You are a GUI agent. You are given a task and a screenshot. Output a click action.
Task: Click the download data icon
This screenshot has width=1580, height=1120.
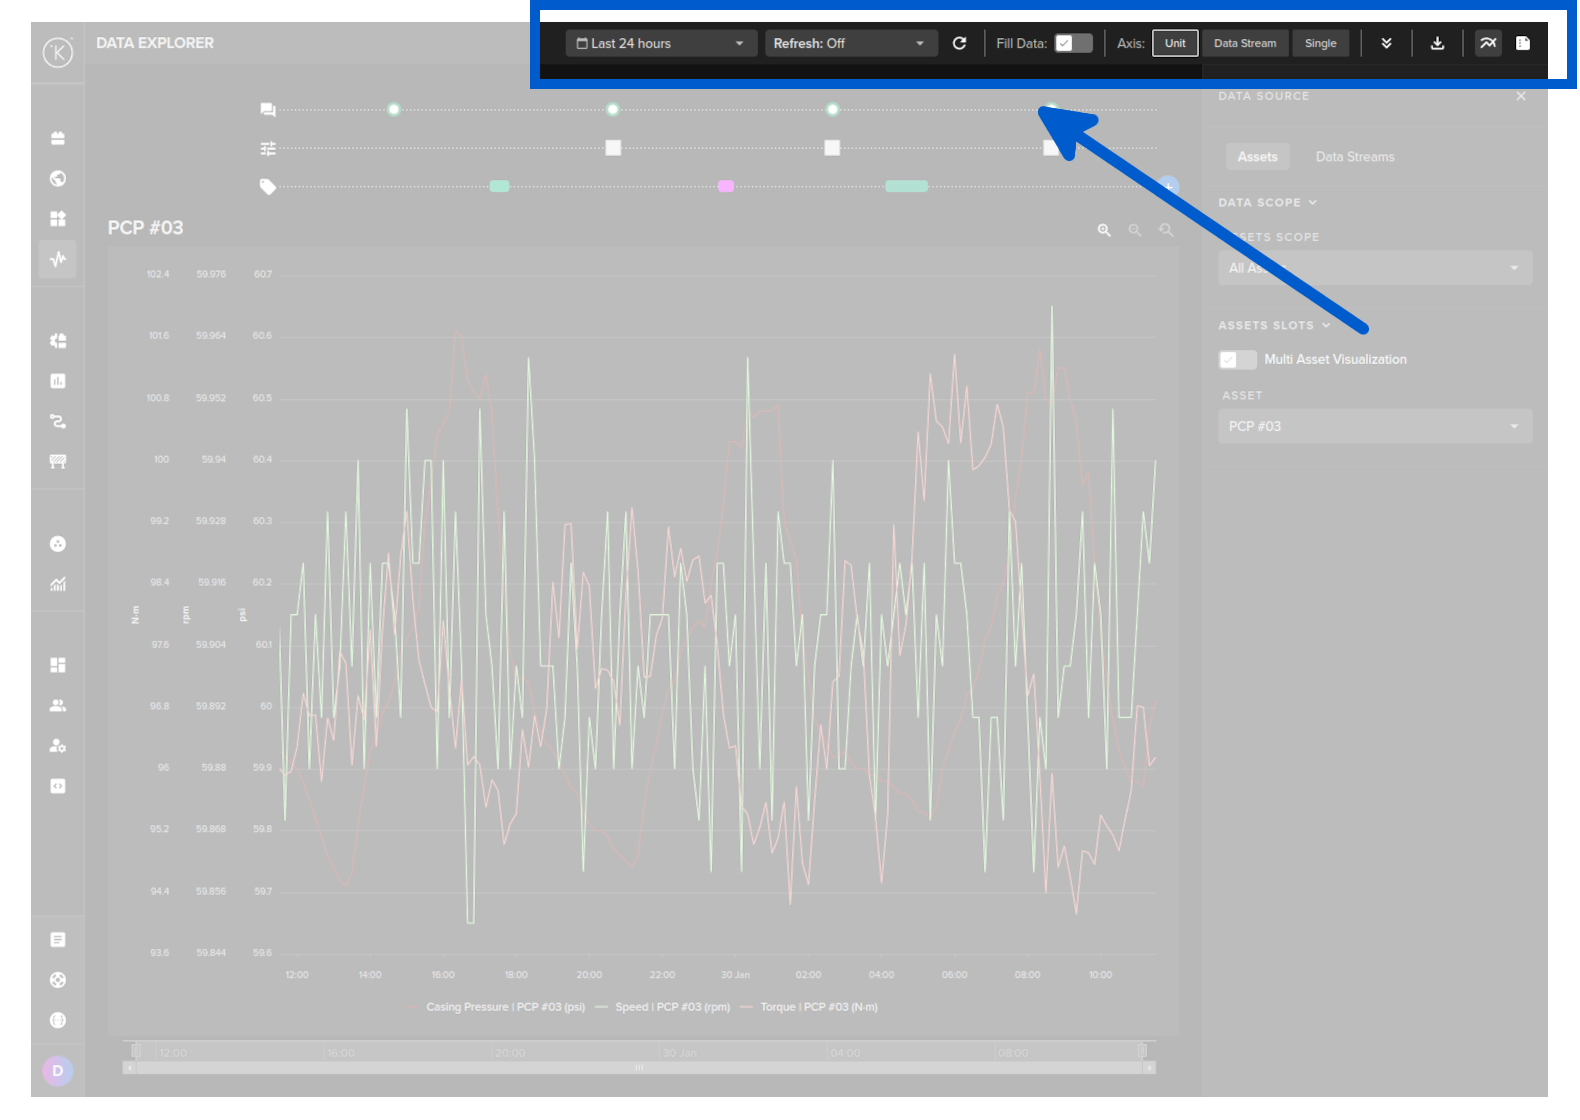(x=1437, y=44)
